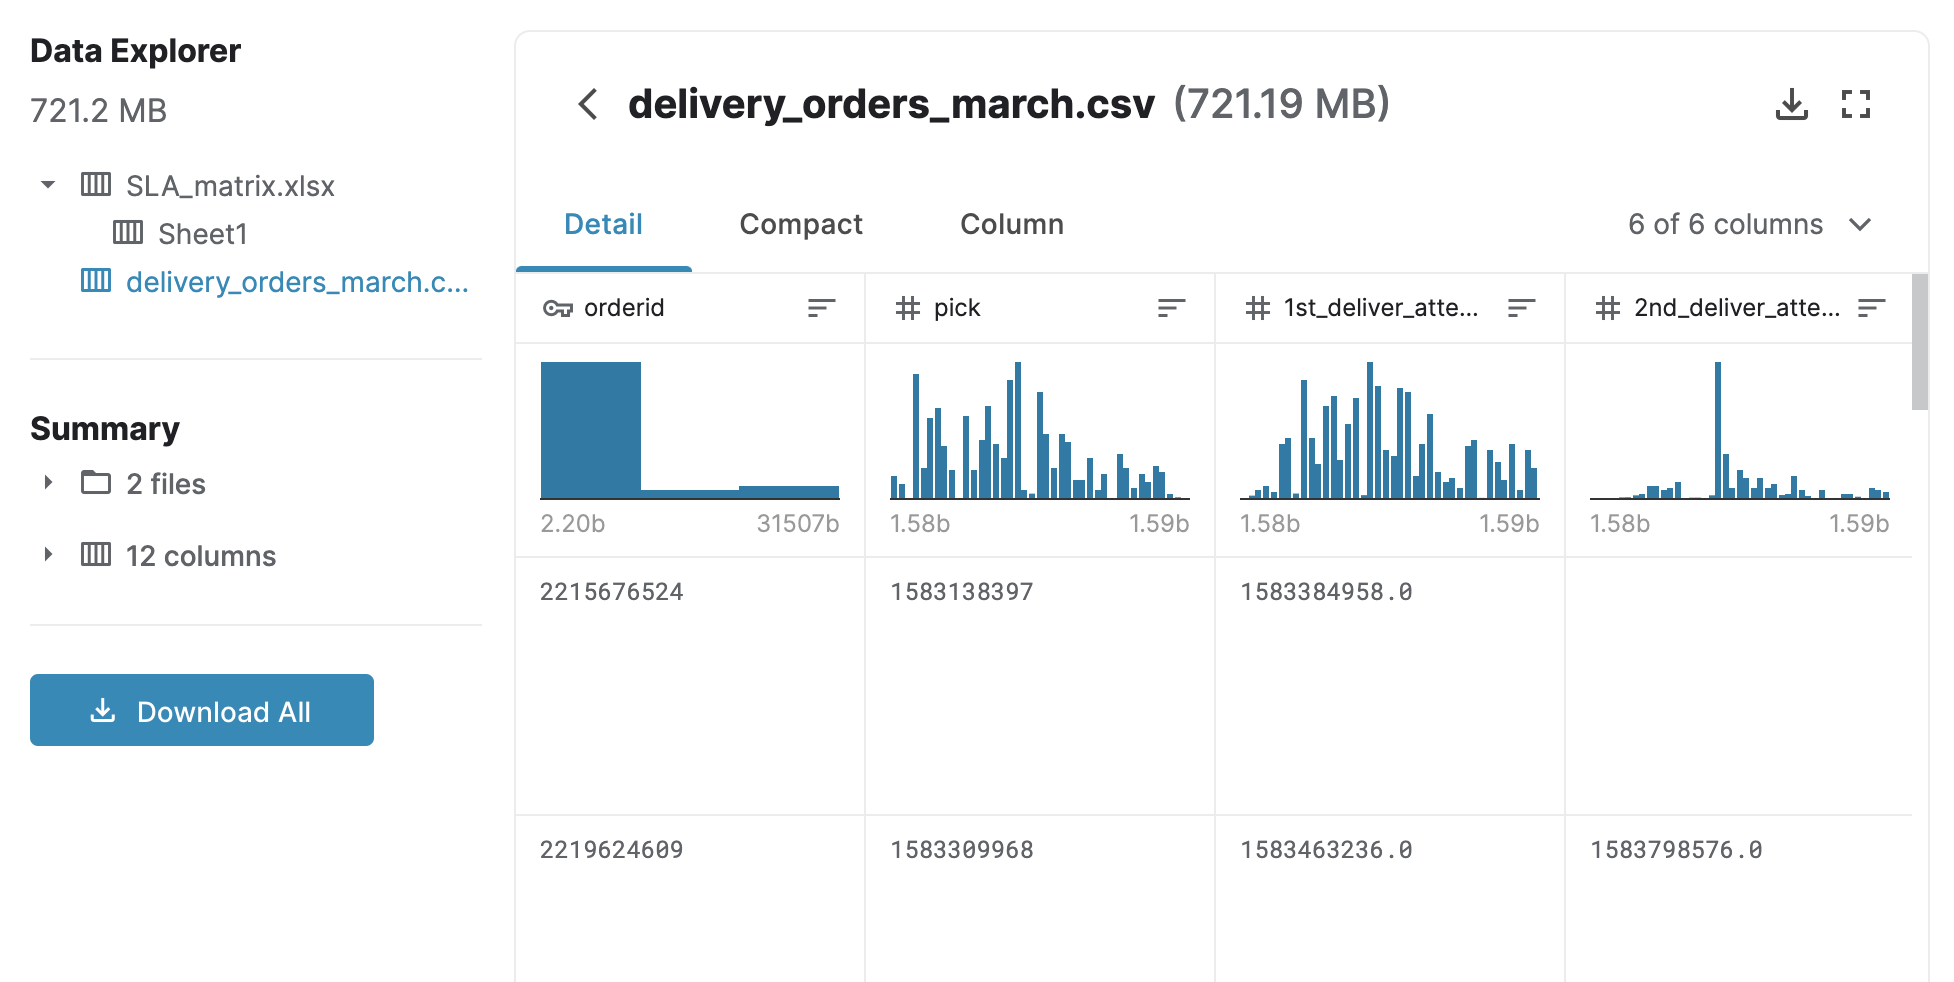
Task: Open sort menu for the 1st_deliver_atte column
Action: (1521, 308)
